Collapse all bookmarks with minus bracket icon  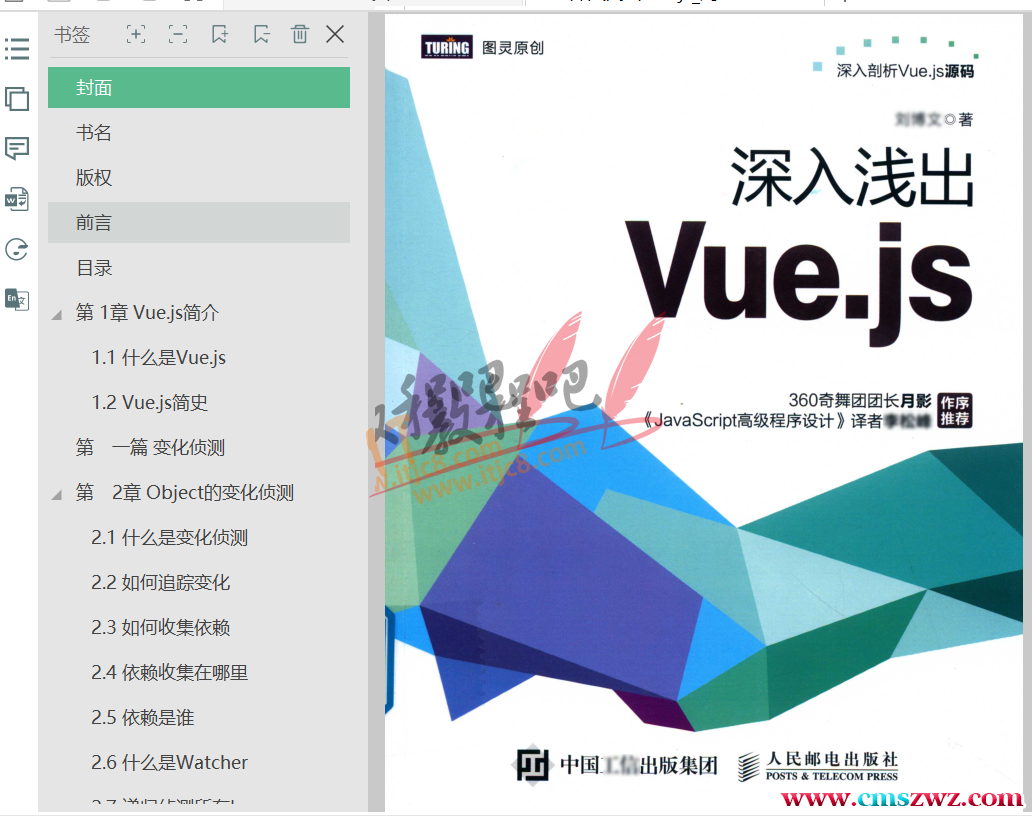coord(178,35)
